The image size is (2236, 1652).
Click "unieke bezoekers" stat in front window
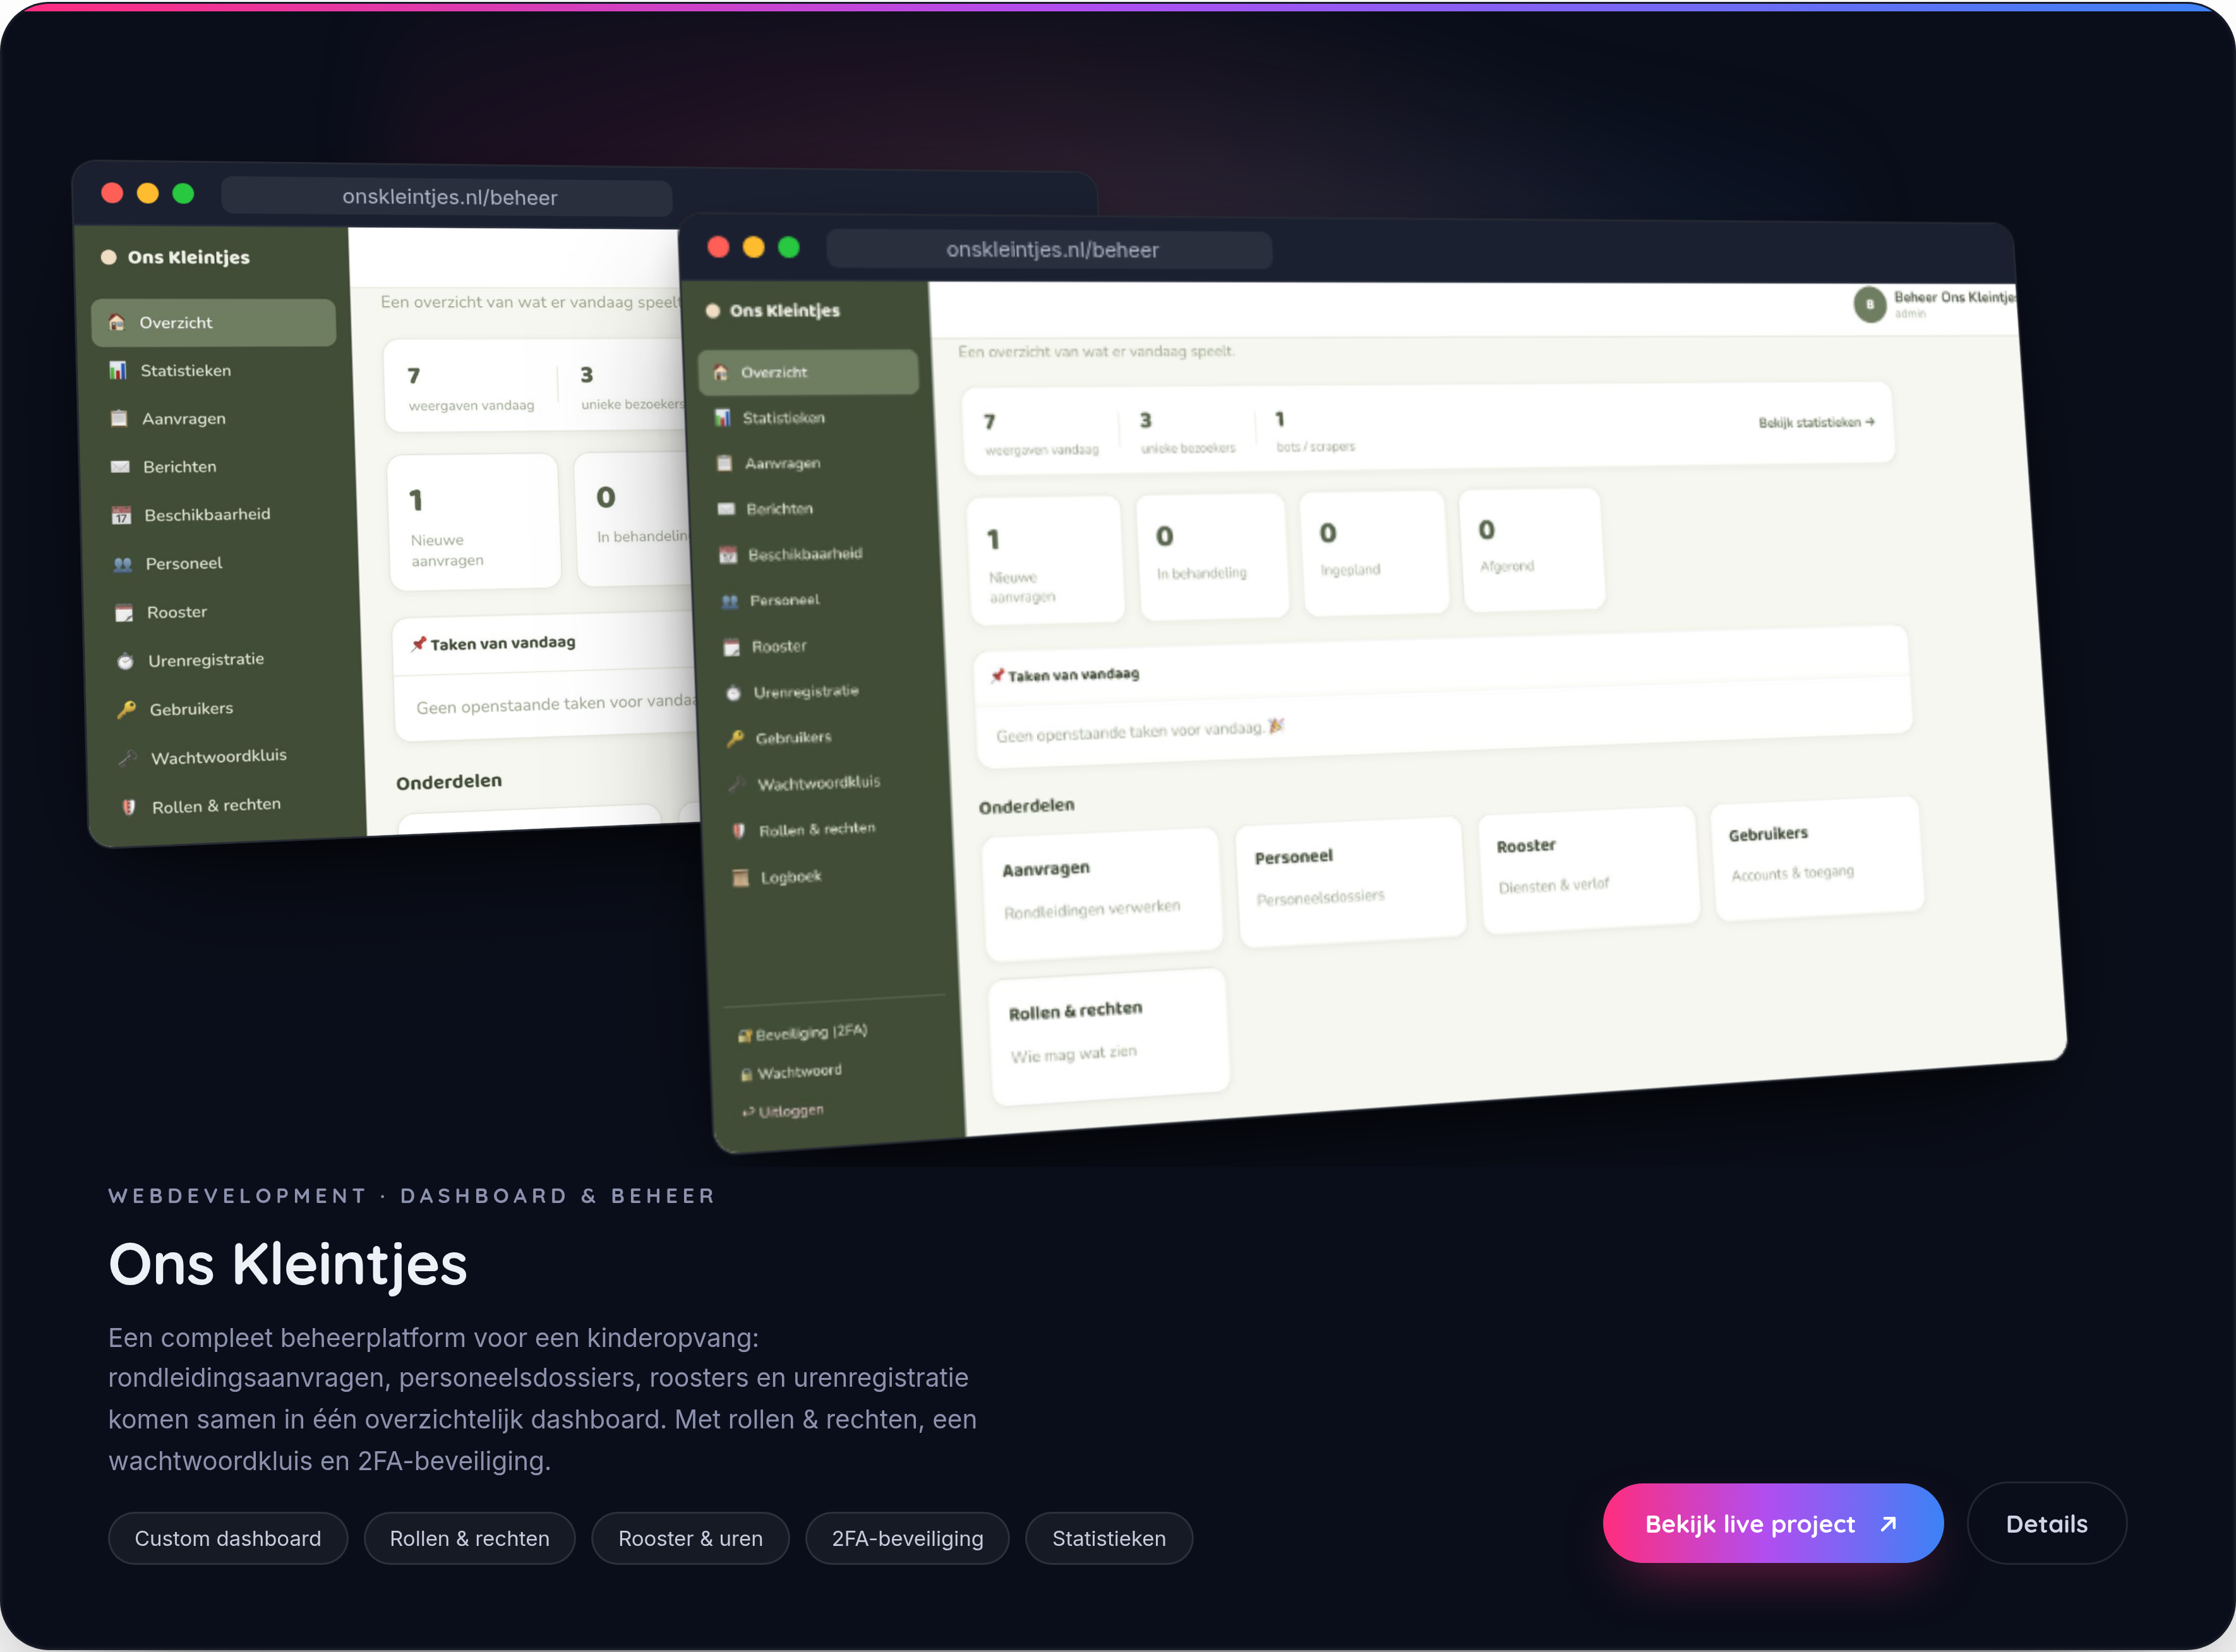tap(1188, 433)
